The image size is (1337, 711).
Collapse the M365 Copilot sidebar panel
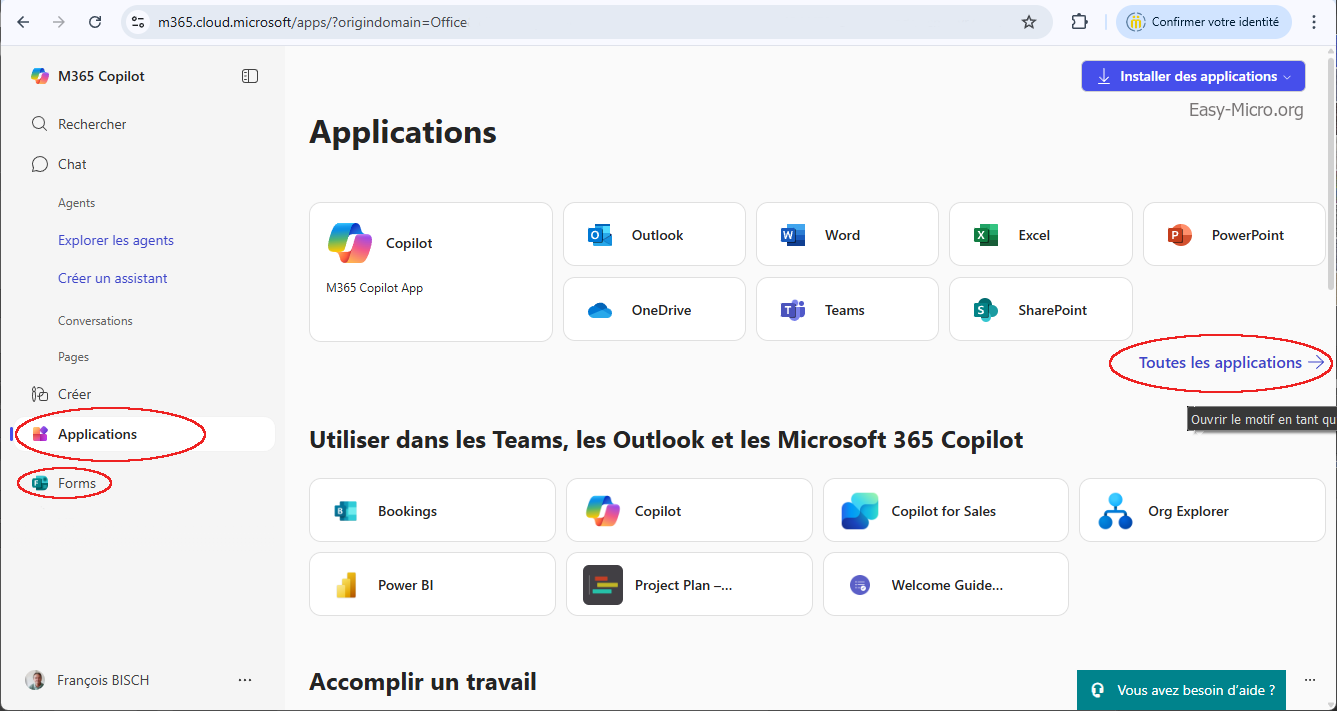pos(250,76)
